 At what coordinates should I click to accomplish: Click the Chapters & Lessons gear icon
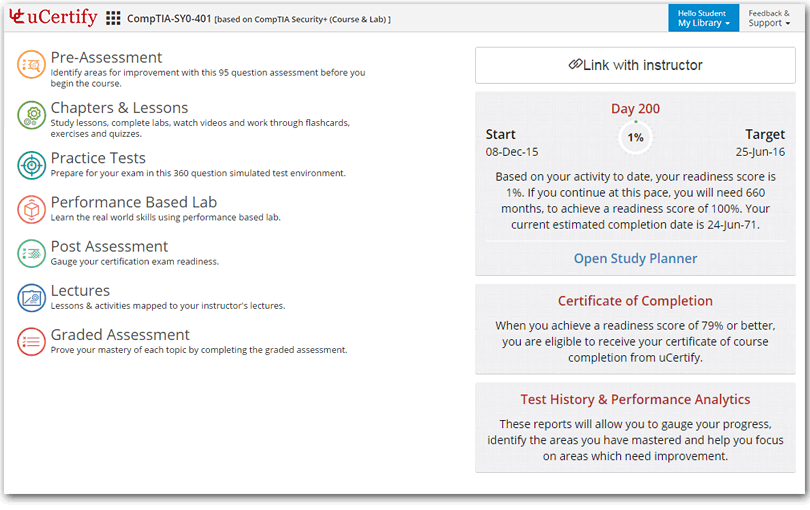(x=32, y=115)
